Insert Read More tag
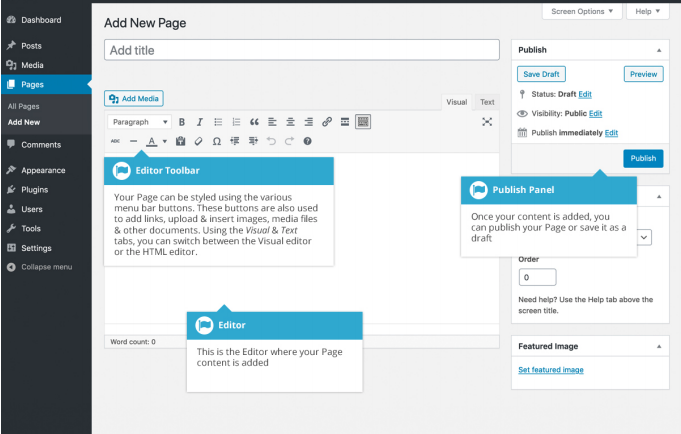The height and width of the screenshot is (434, 681). click(x=345, y=122)
